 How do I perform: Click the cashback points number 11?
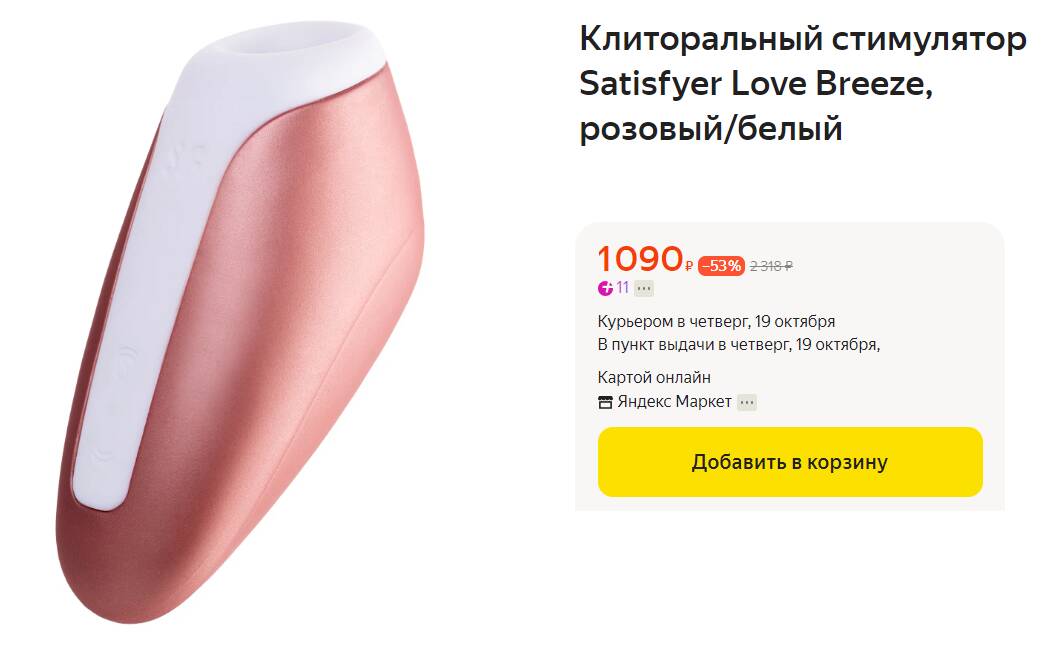(x=622, y=288)
